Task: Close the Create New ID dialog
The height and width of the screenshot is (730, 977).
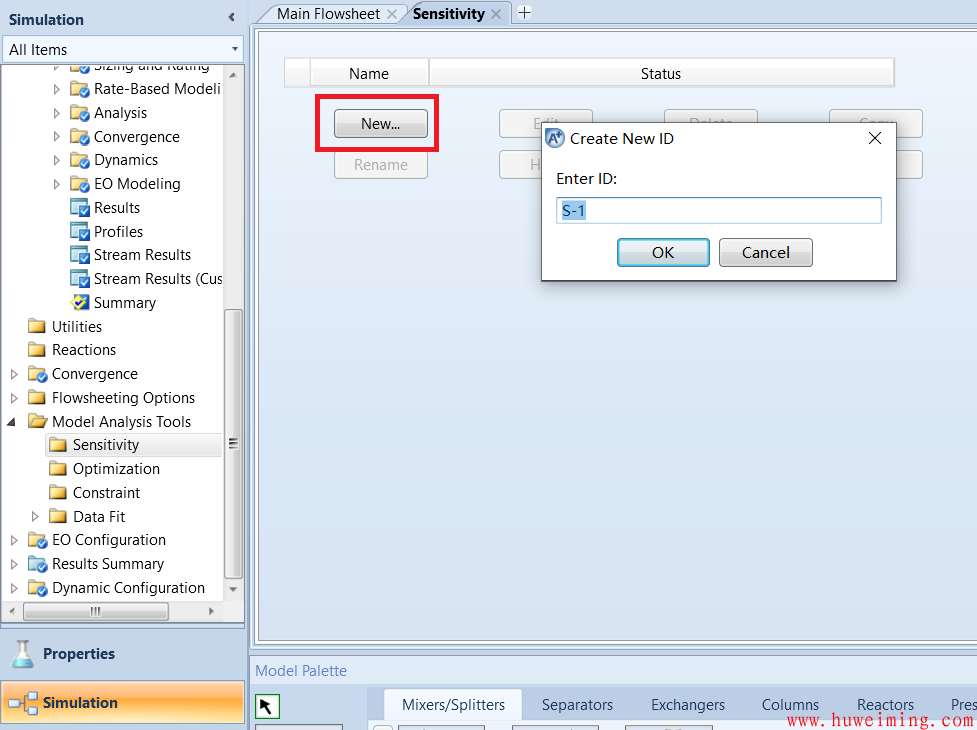Action: 874,139
